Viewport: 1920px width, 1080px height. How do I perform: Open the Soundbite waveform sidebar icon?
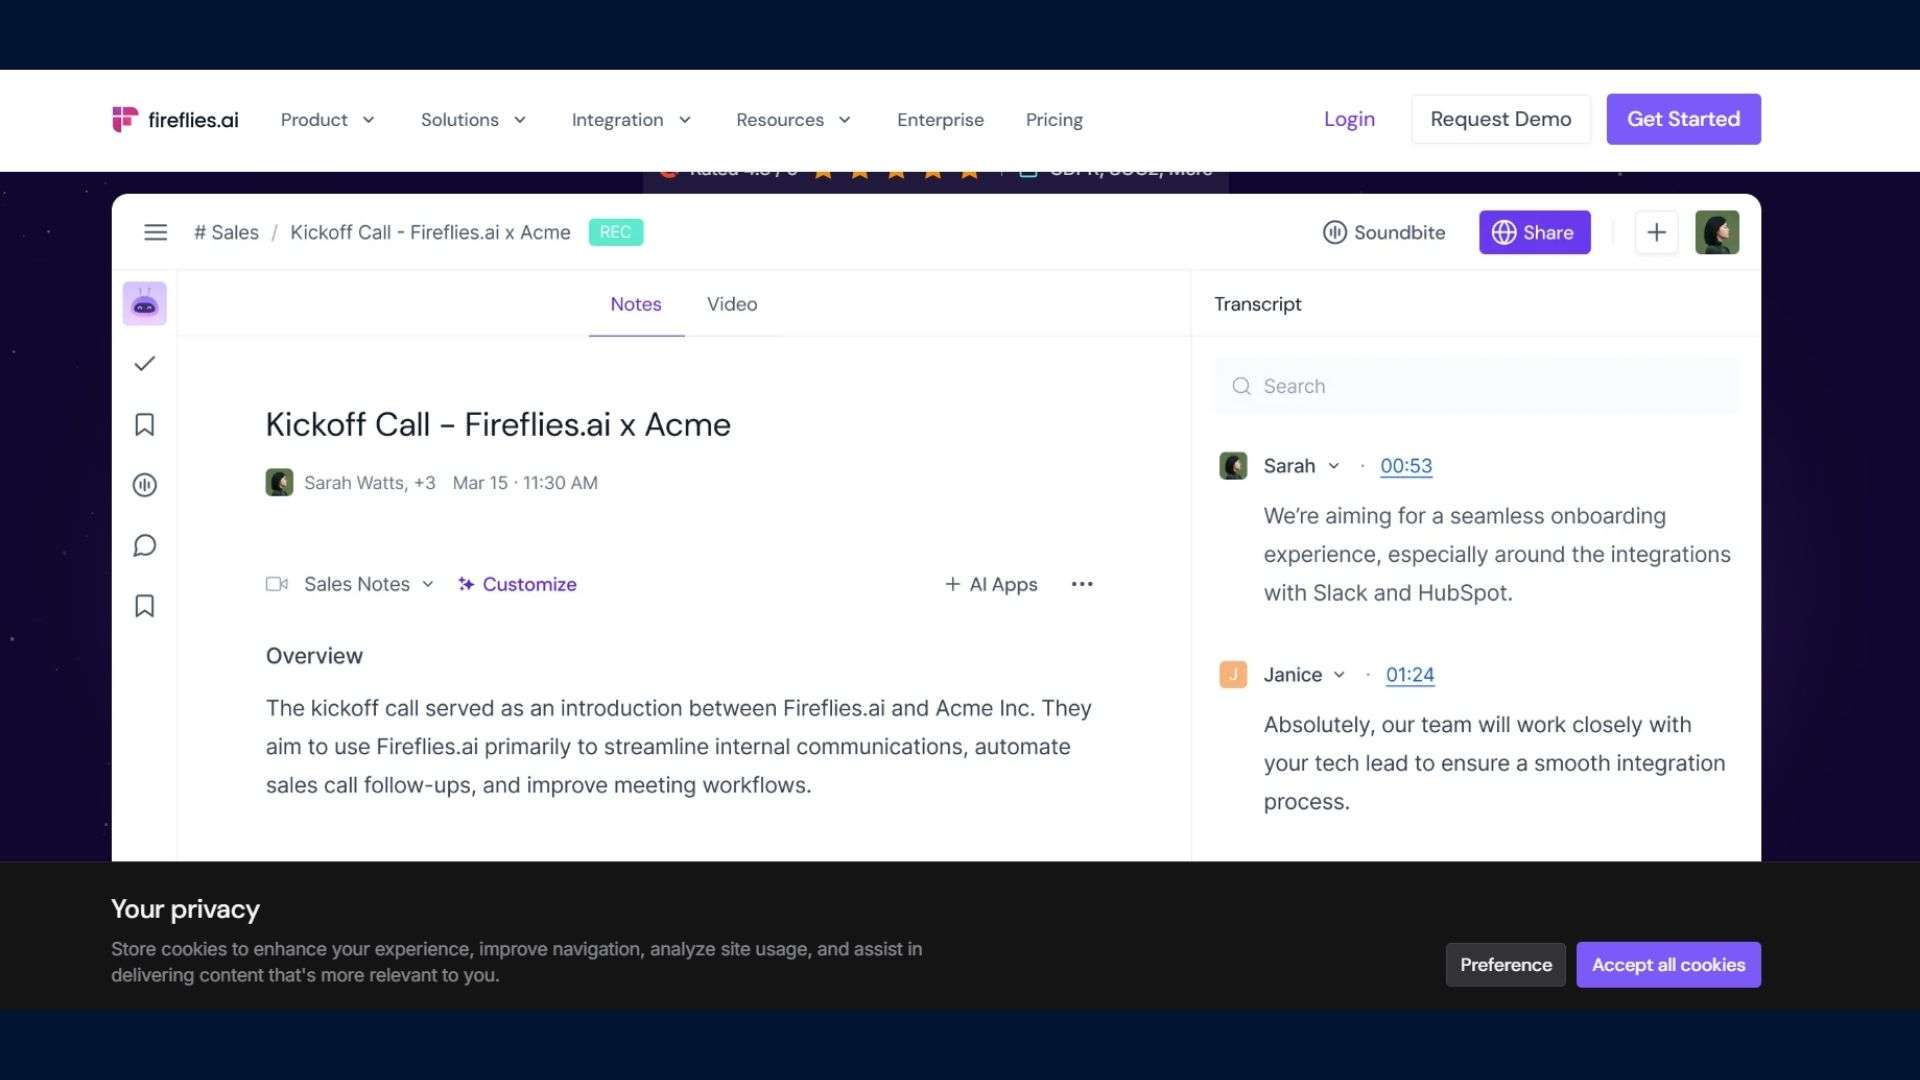(x=145, y=485)
